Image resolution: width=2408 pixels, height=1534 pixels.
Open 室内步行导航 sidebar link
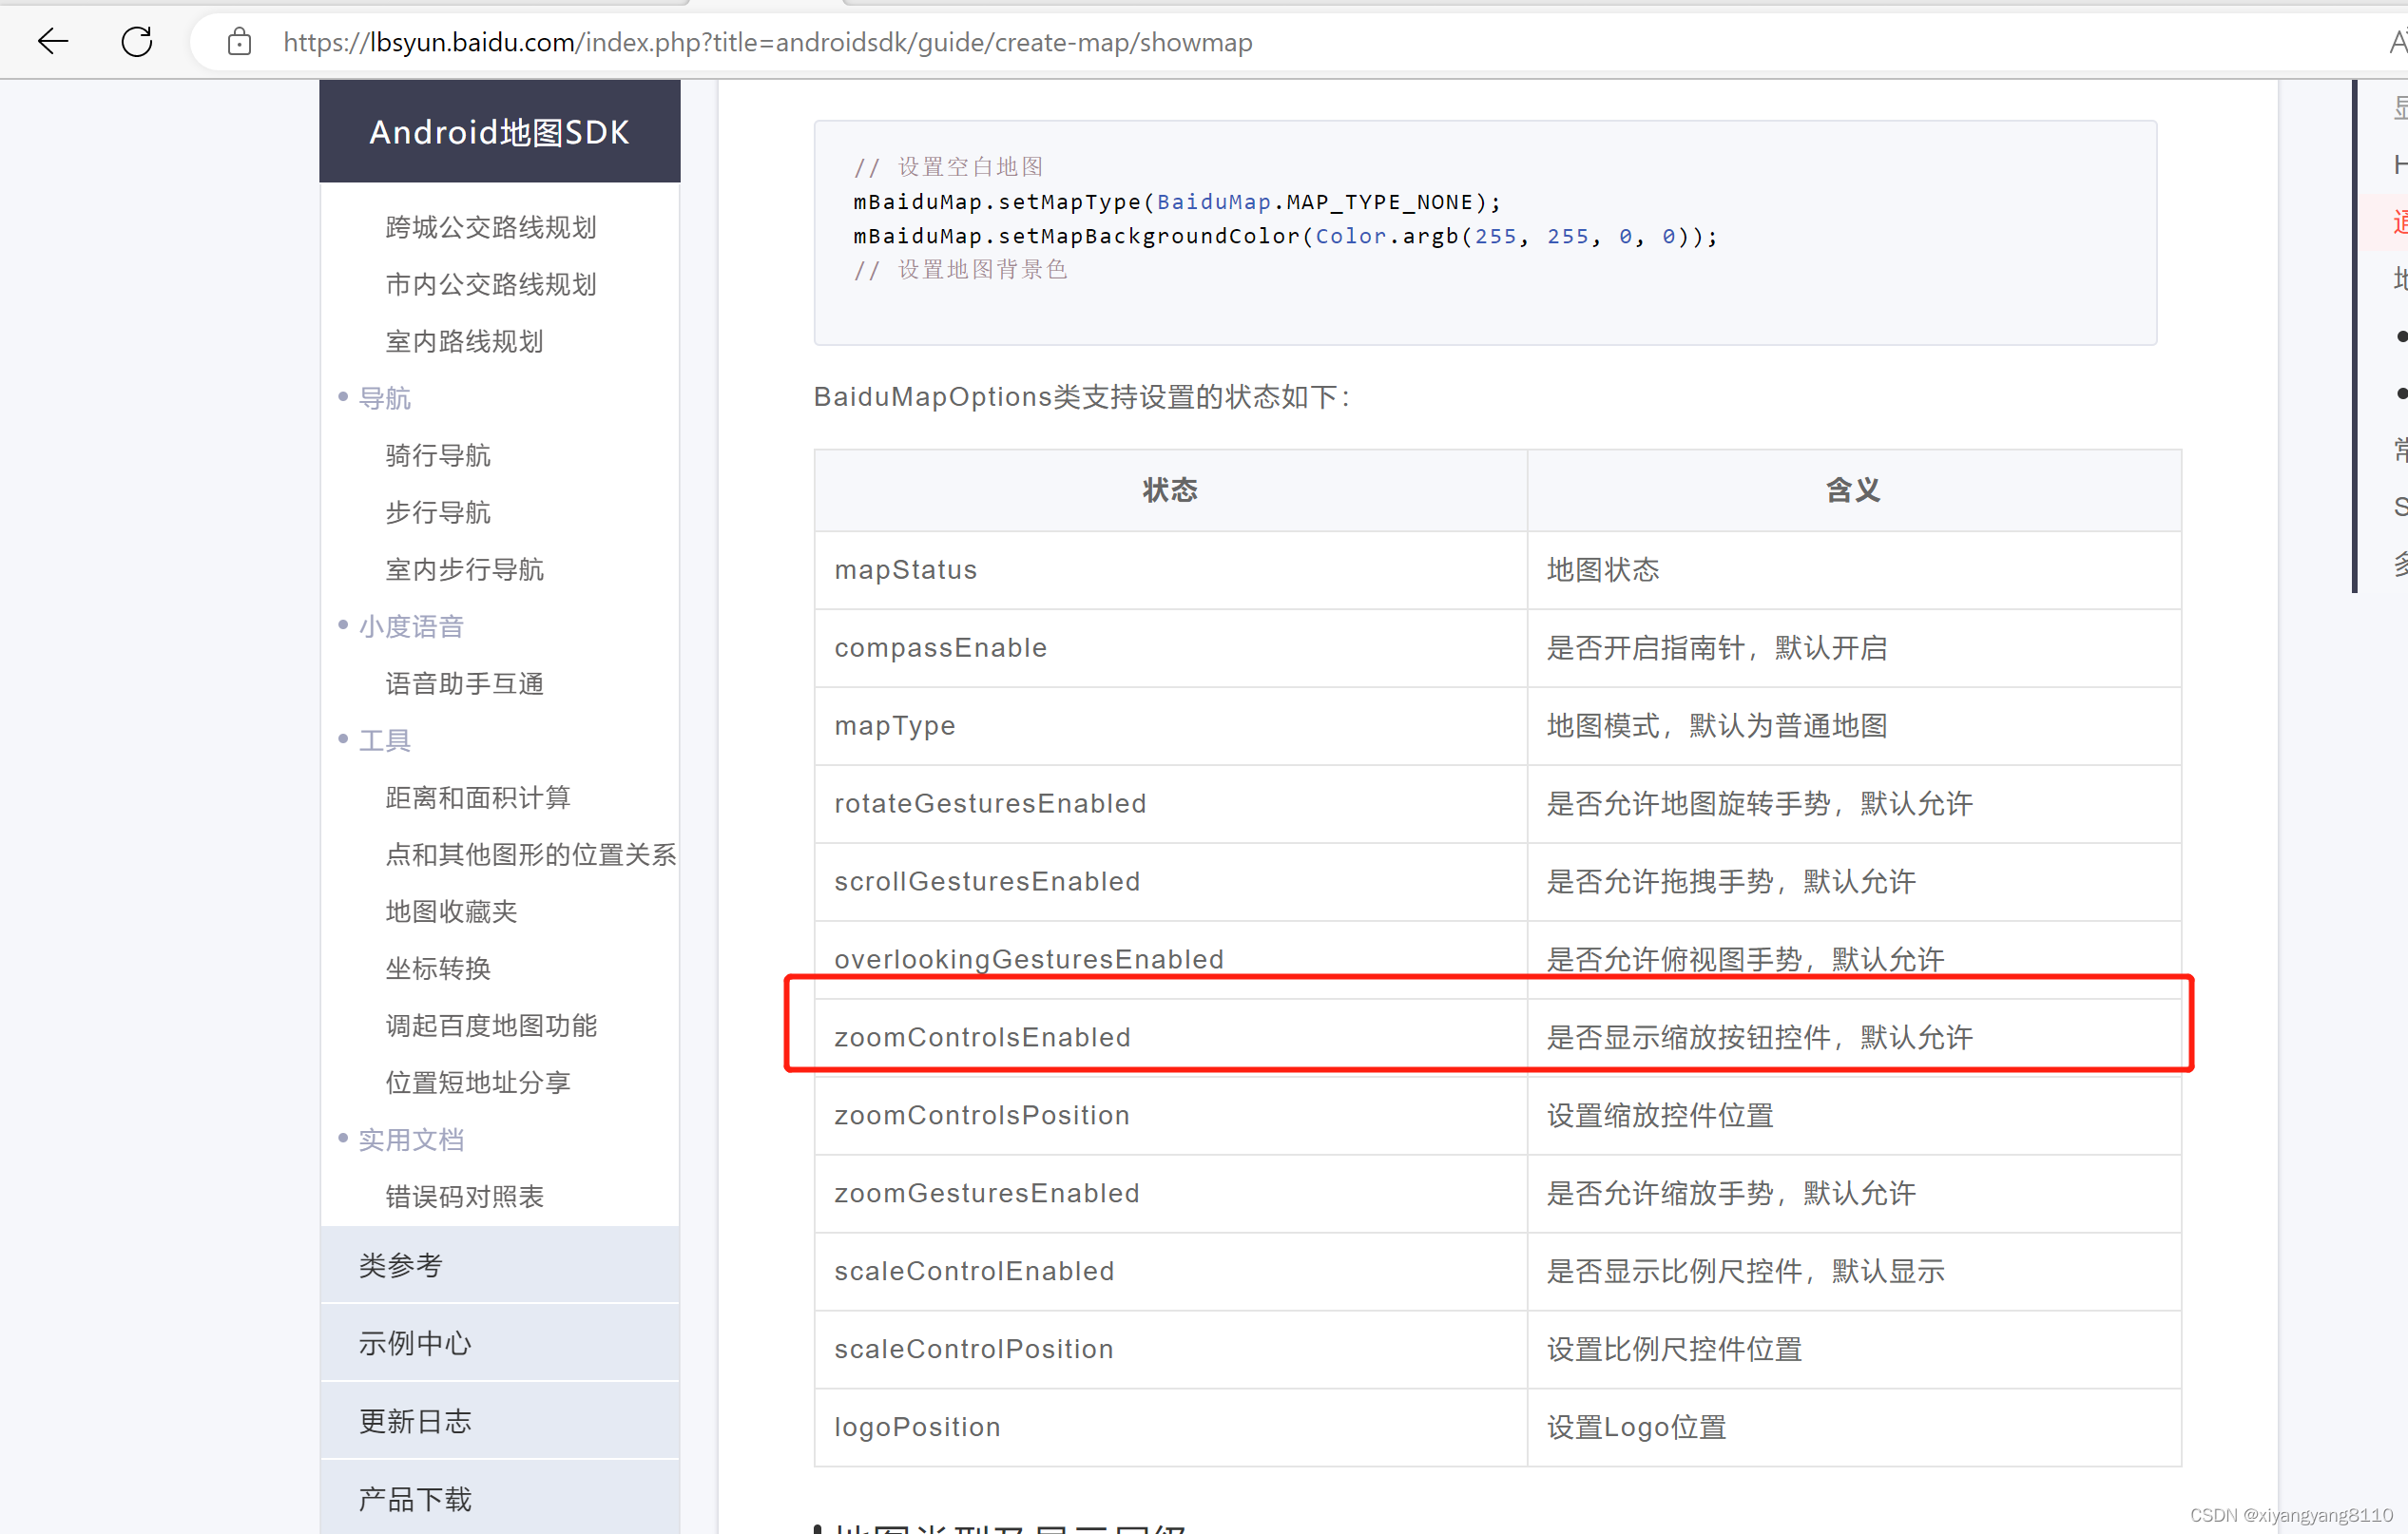[x=464, y=569]
